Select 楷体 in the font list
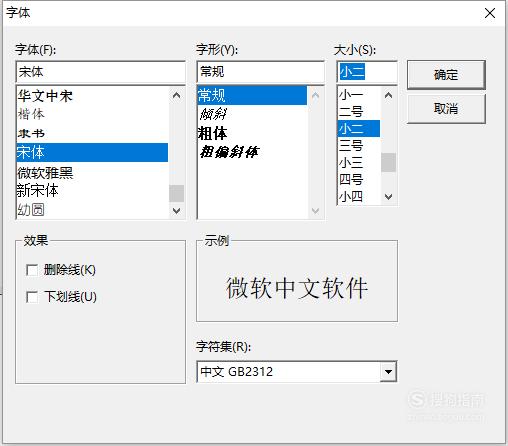This screenshot has width=508, height=446. point(92,114)
